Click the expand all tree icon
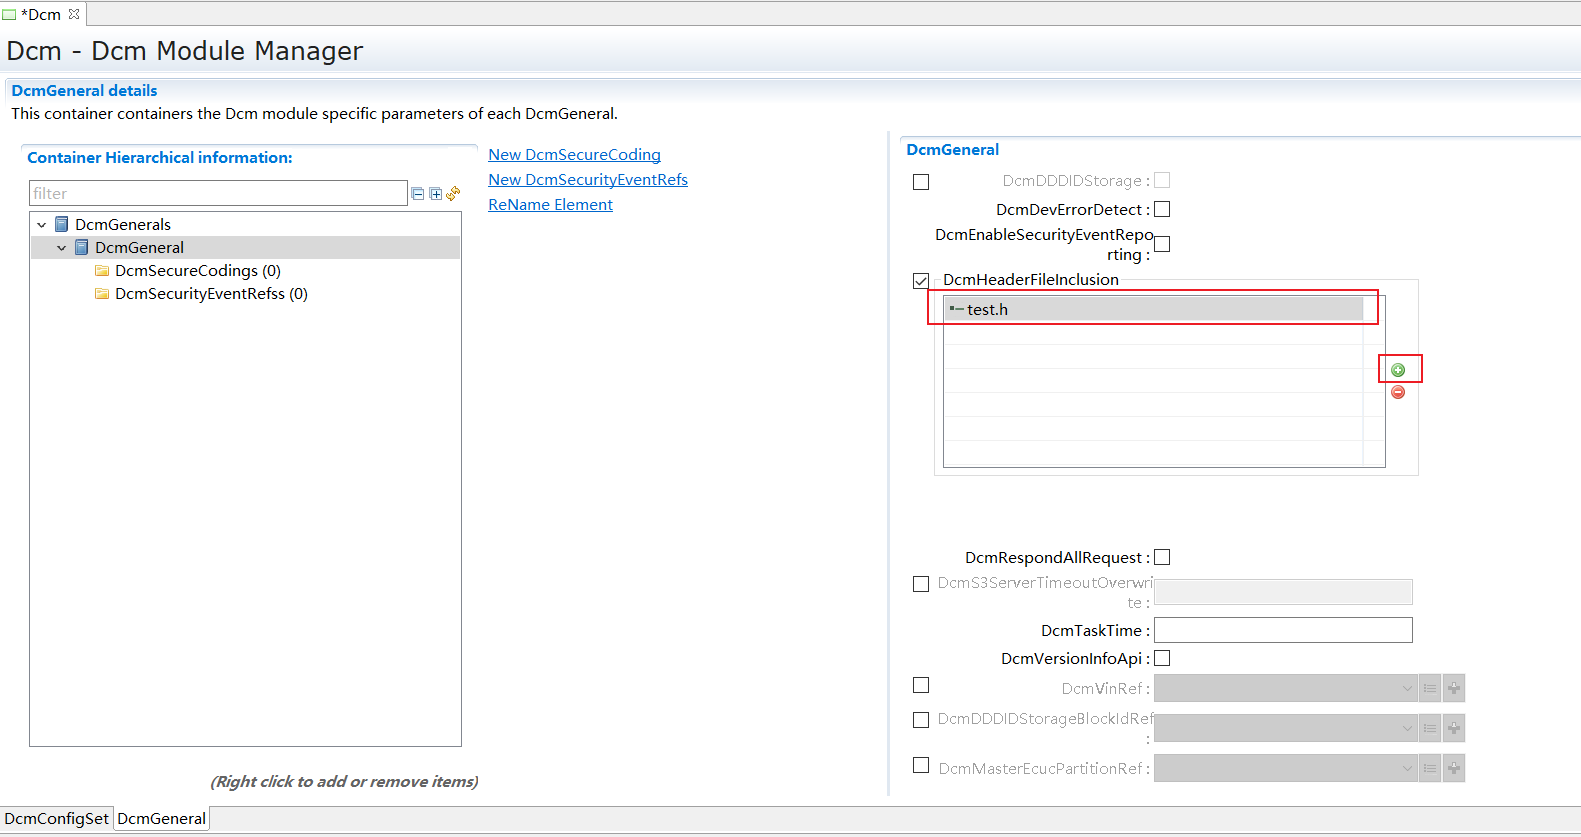1581x837 pixels. (436, 194)
